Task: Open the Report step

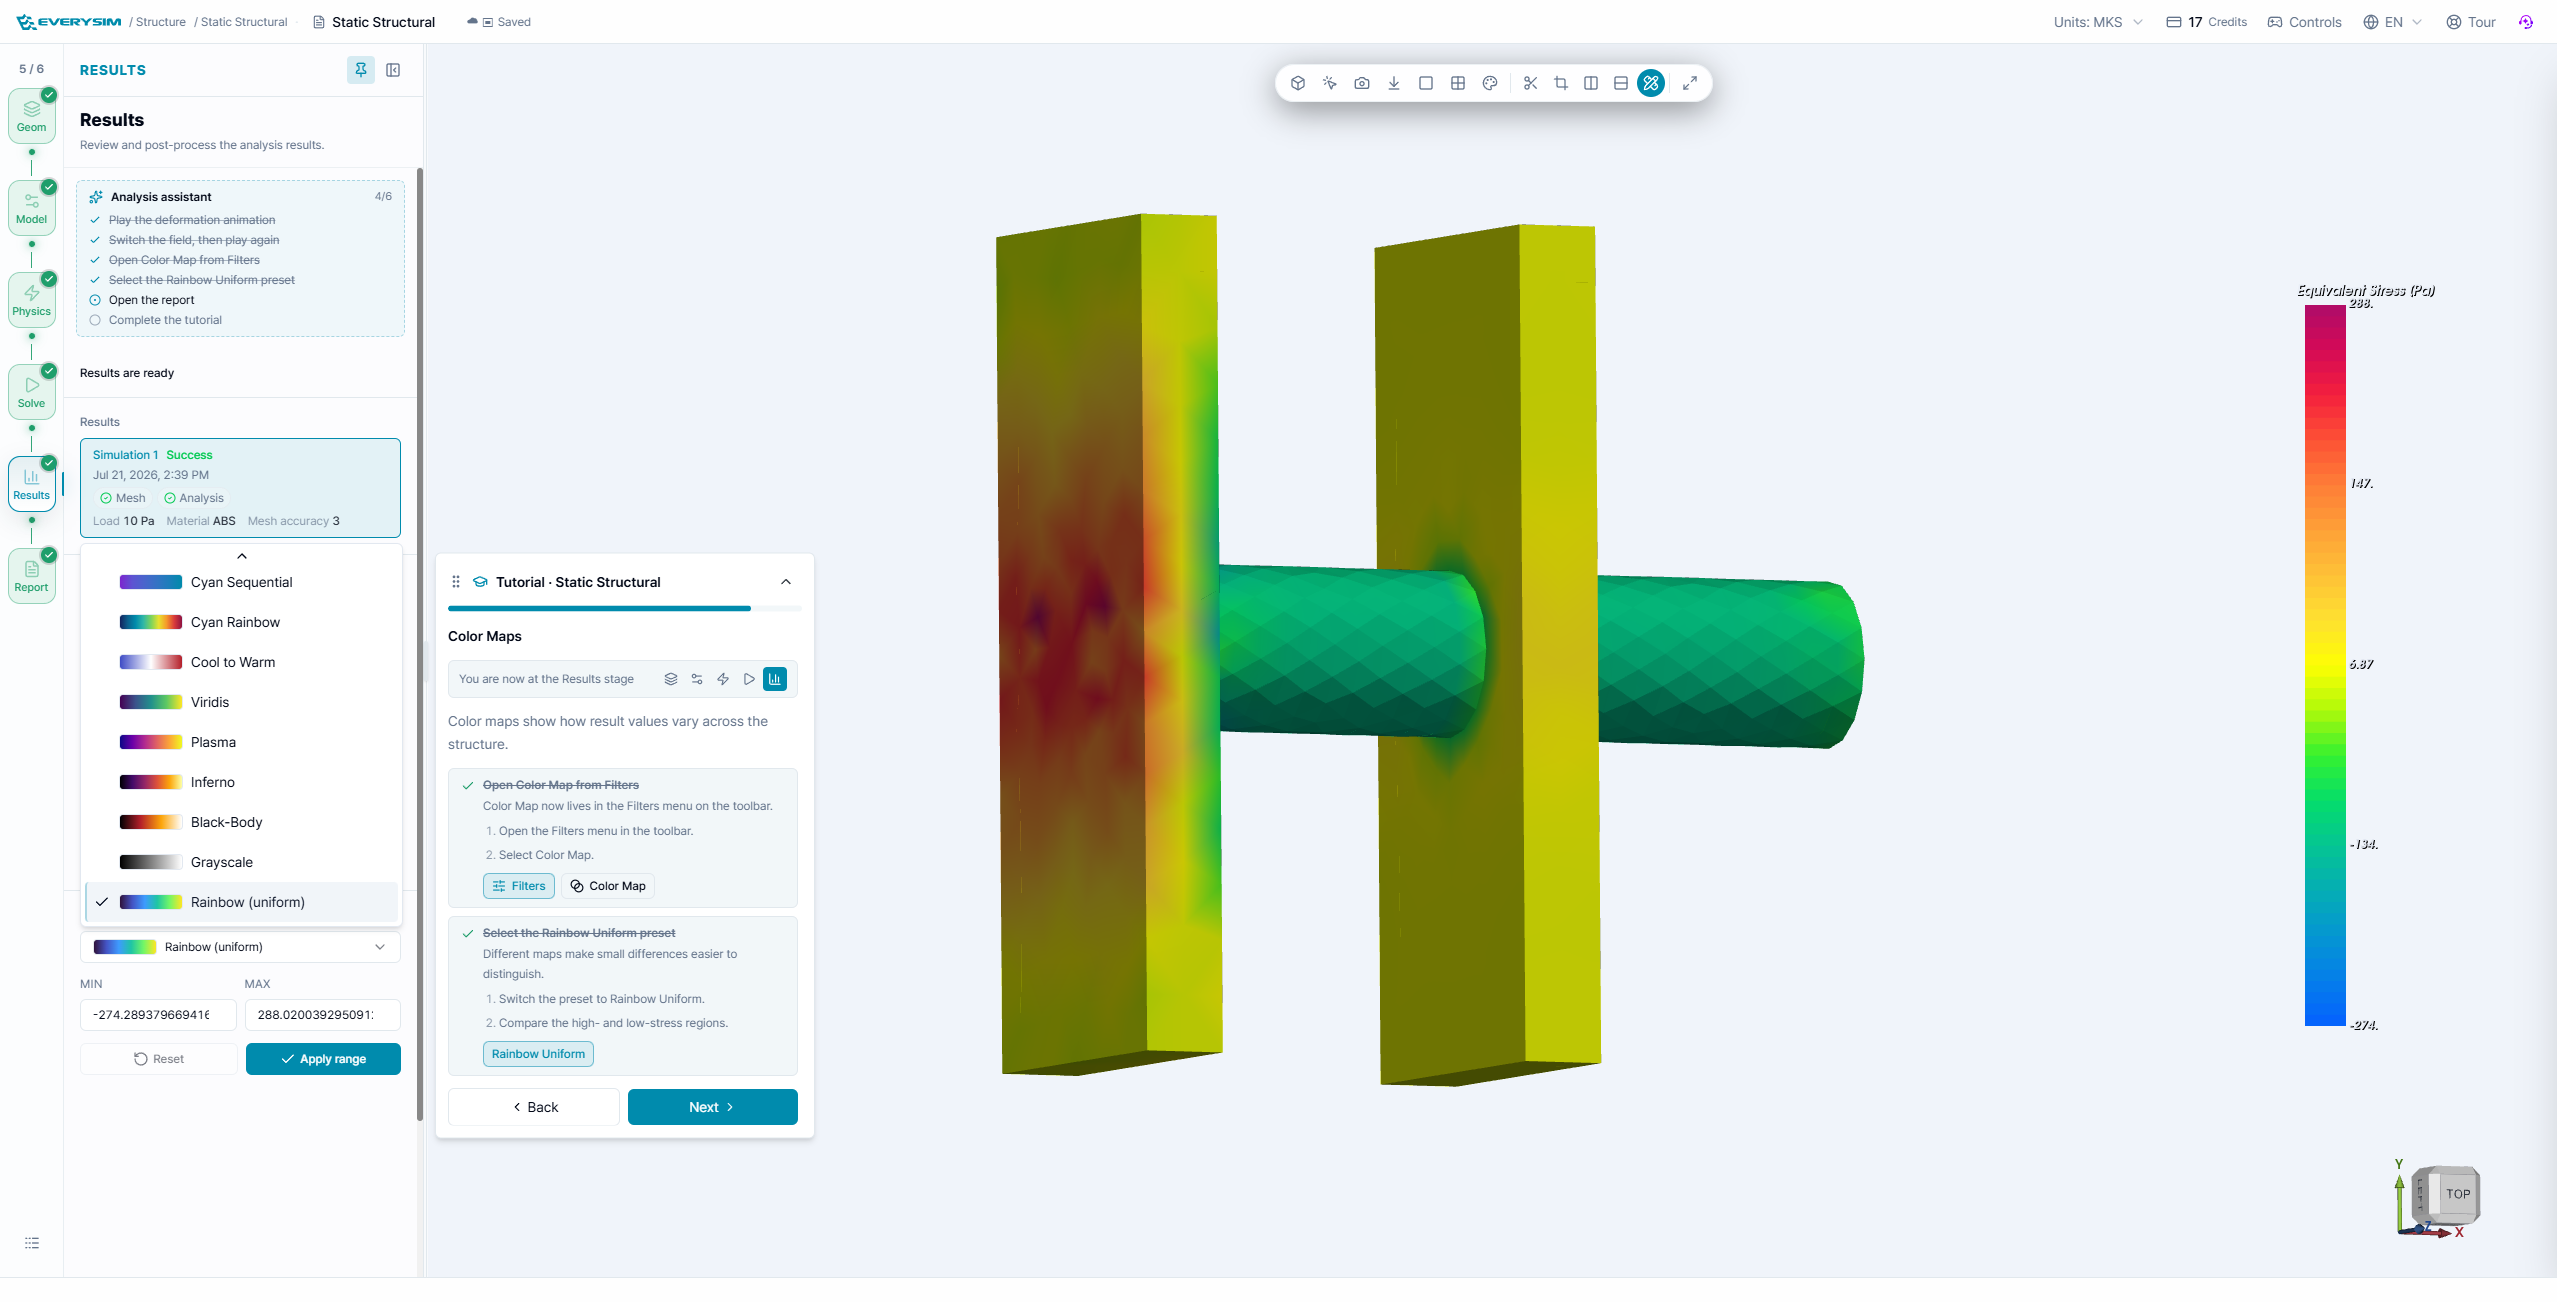Action: coord(32,576)
